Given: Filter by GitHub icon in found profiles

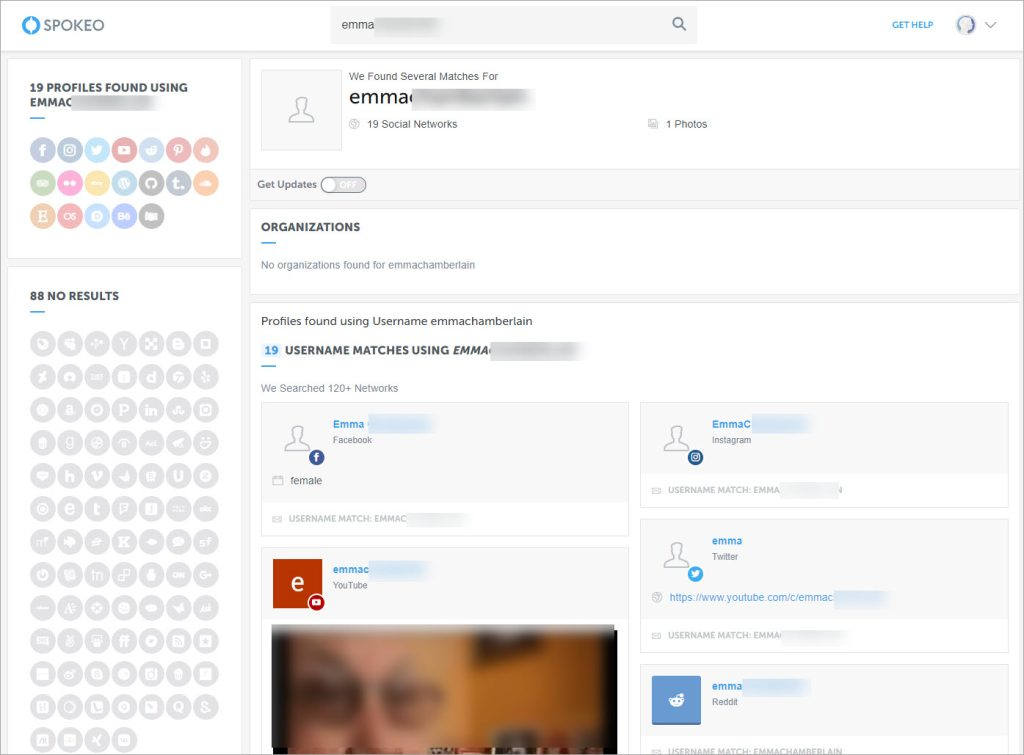Looking at the screenshot, I should [x=151, y=183].
